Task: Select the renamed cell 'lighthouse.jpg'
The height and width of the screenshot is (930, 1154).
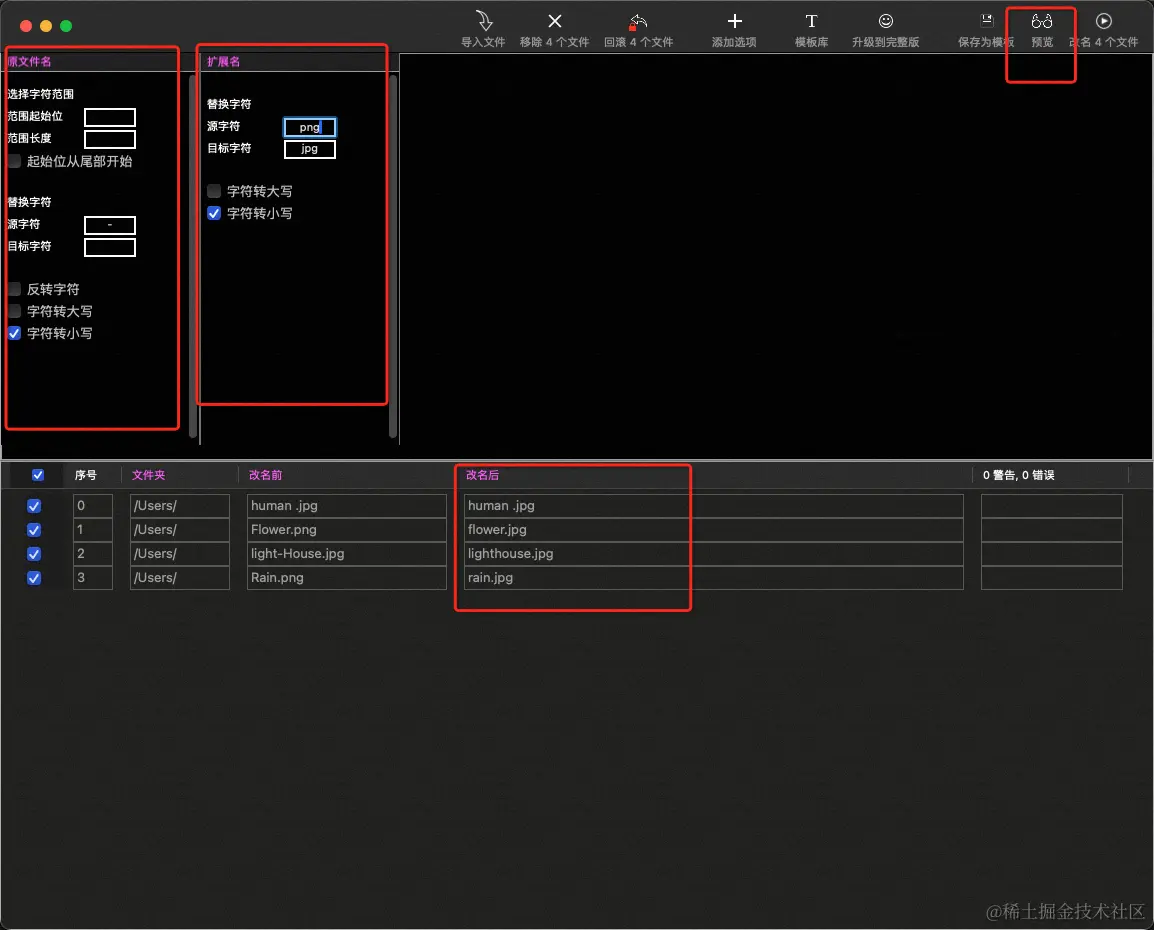Action: point(714,553)
